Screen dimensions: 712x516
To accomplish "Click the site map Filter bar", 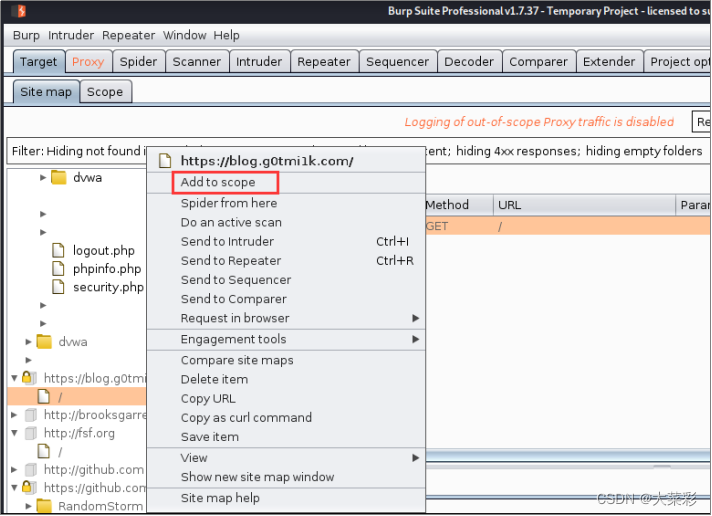I will coord(359,151).
